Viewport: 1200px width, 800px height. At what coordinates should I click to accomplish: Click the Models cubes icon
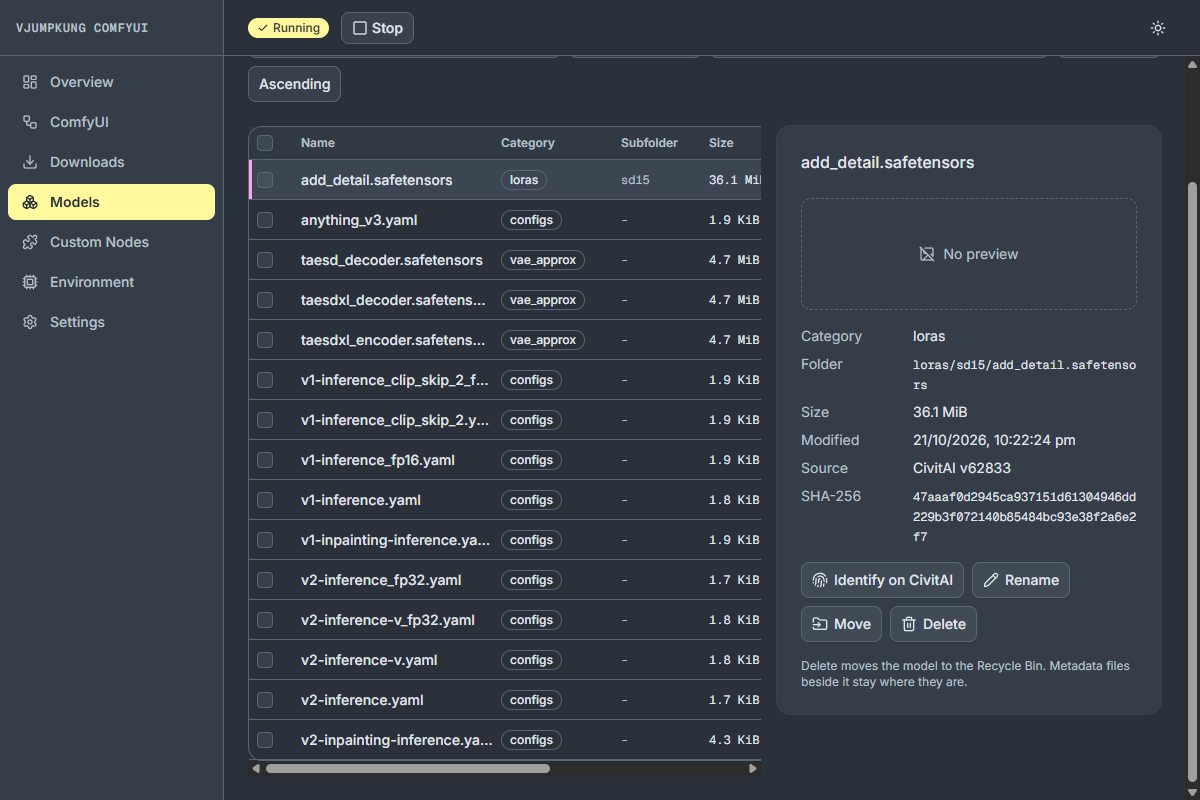(x=30, y=202)
